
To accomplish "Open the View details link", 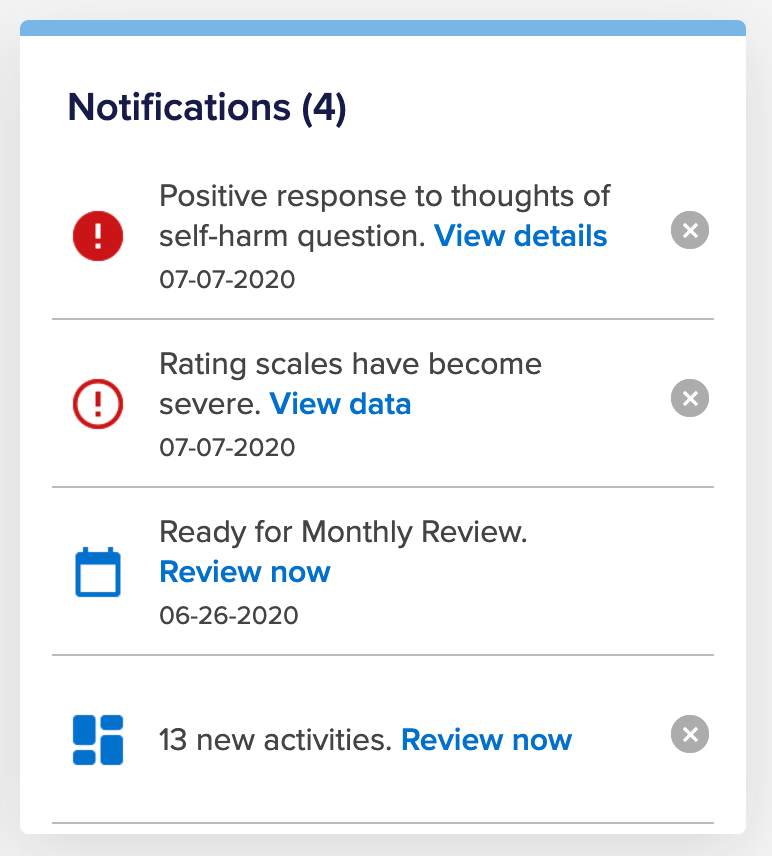I will (521, 236).
